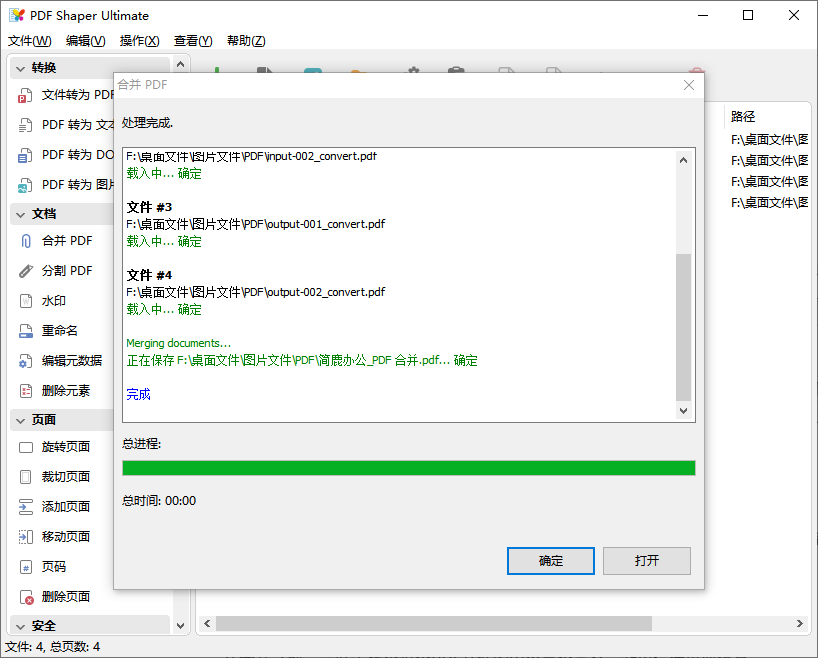Click the merge log scrollbar down arrow
Viewport: 818px width, 658px height.
pyautogui.click(x=683, y=410)
